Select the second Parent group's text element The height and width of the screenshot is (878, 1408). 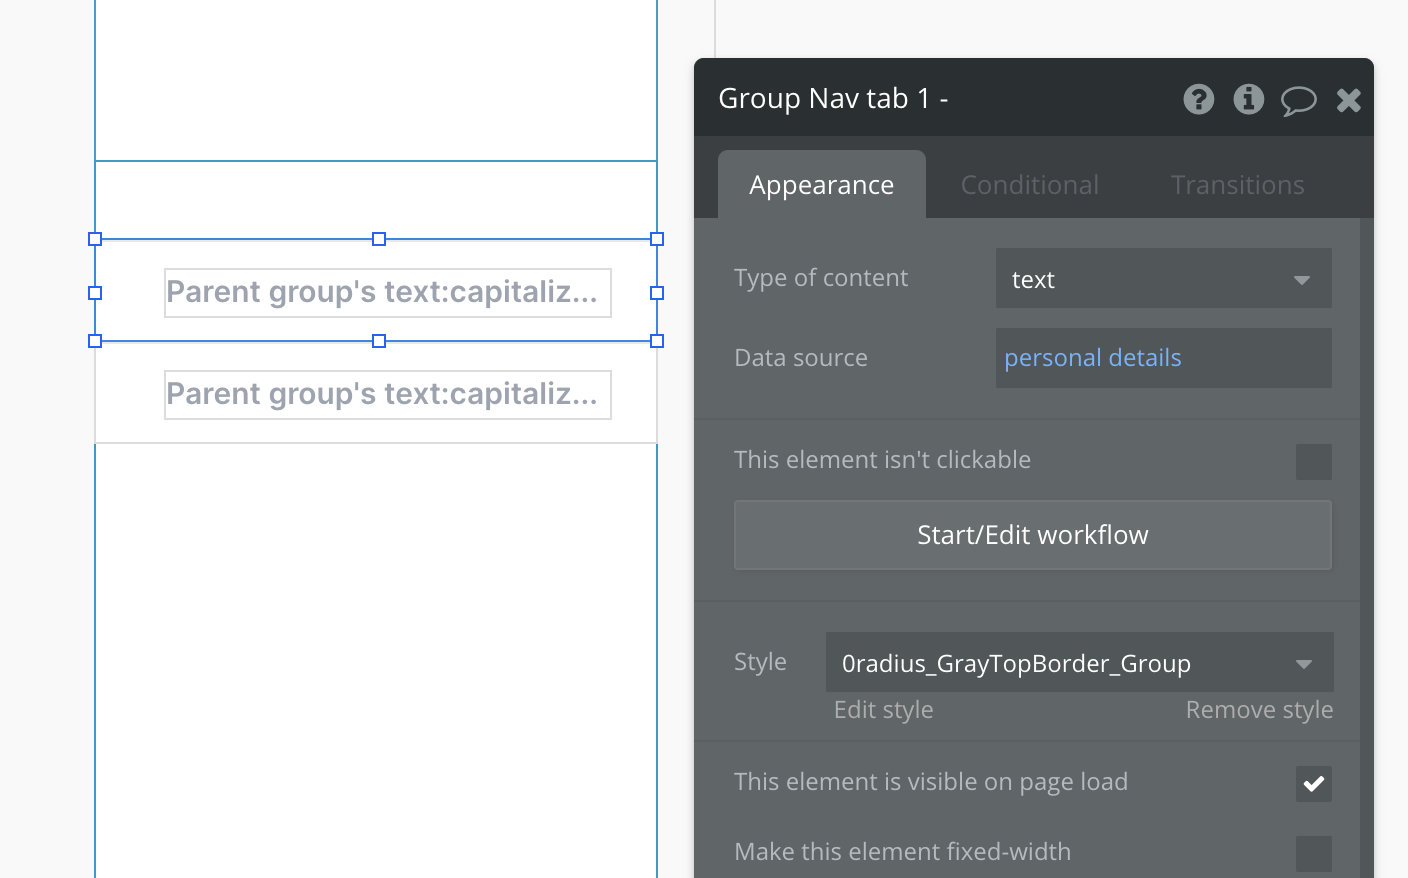pyautogui.click(x=388, y=394)
